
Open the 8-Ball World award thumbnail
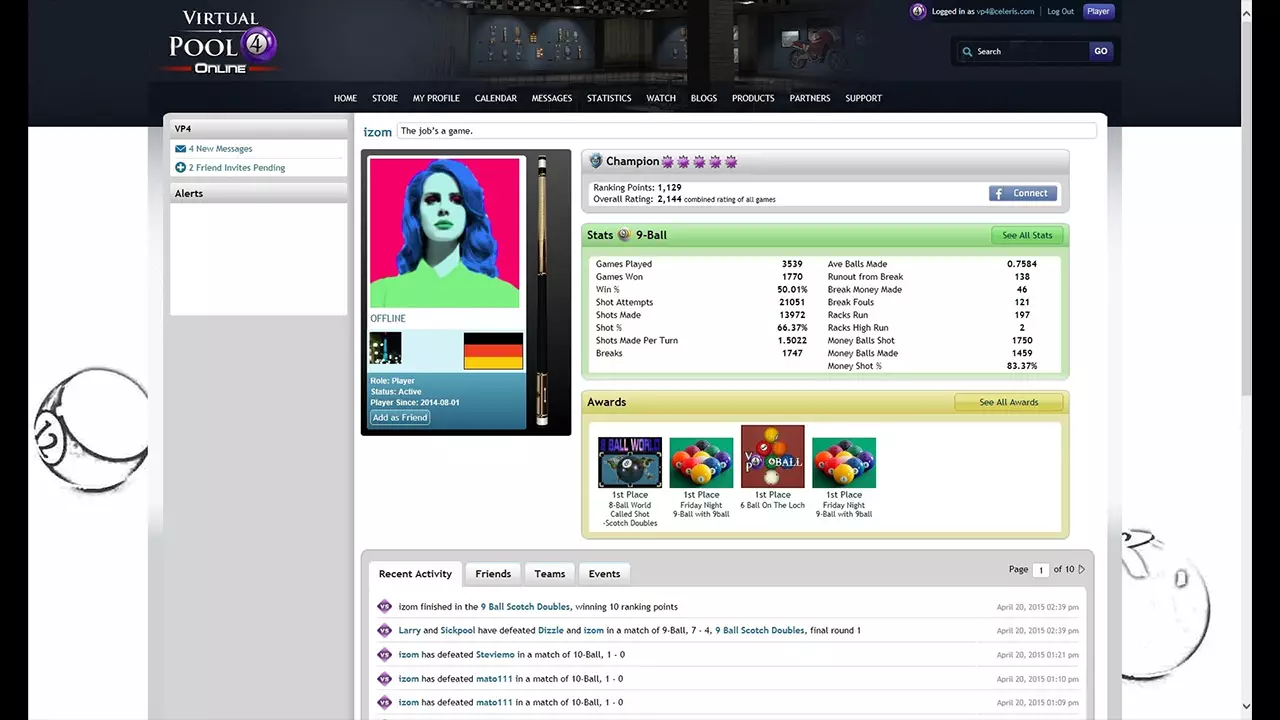[630, 463]
